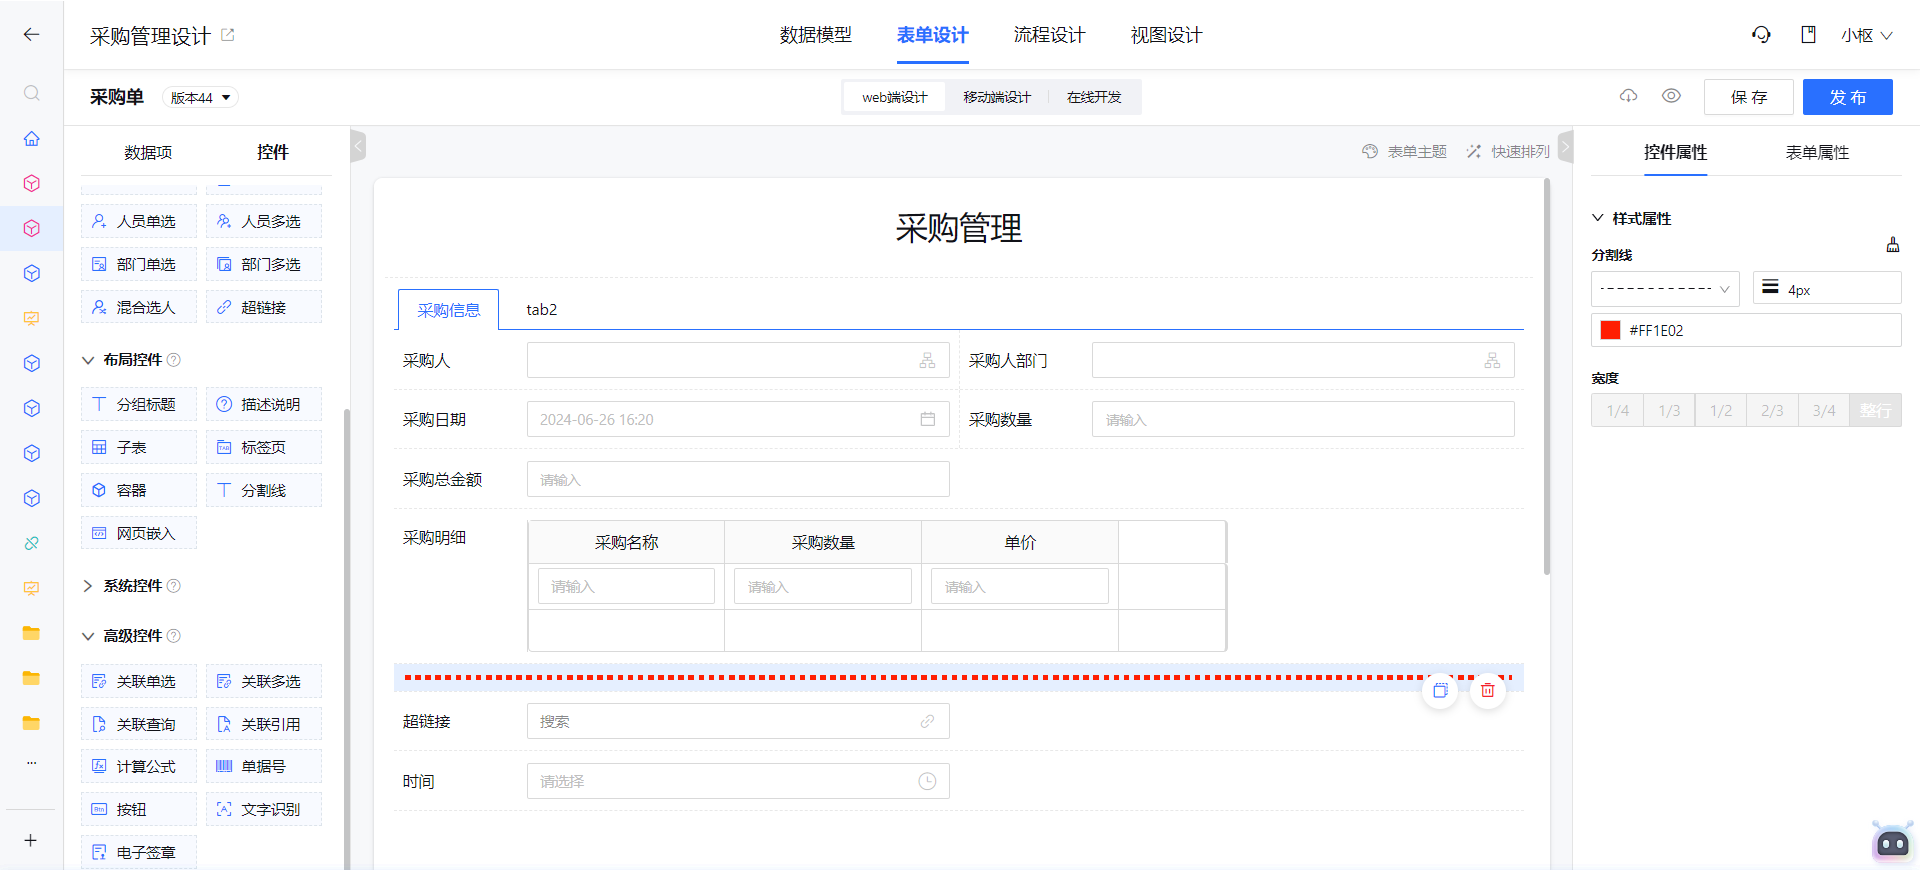The height and width of the screenshot is (870, 1920).
Task: Select the 人员多选 control
Action: tap(264, 221)
